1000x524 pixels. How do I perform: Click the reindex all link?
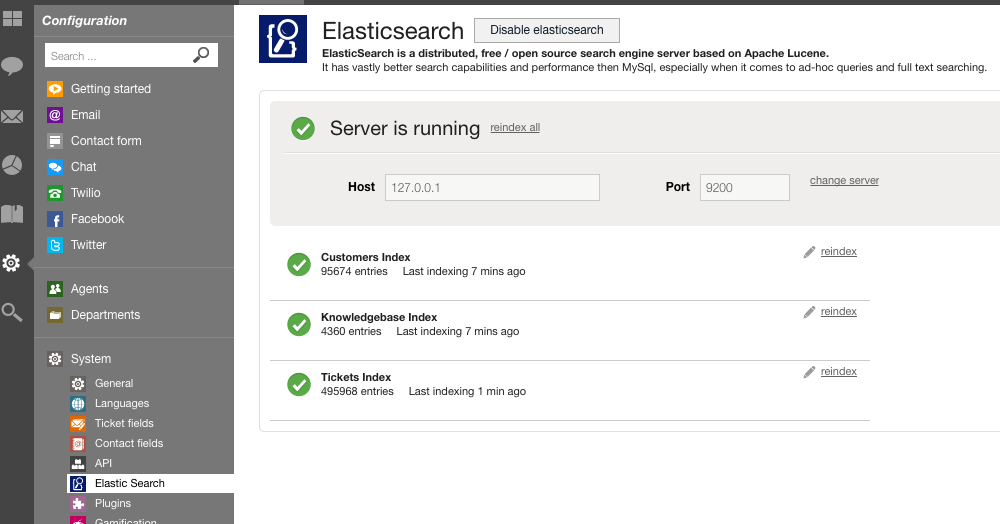(515, 127)
